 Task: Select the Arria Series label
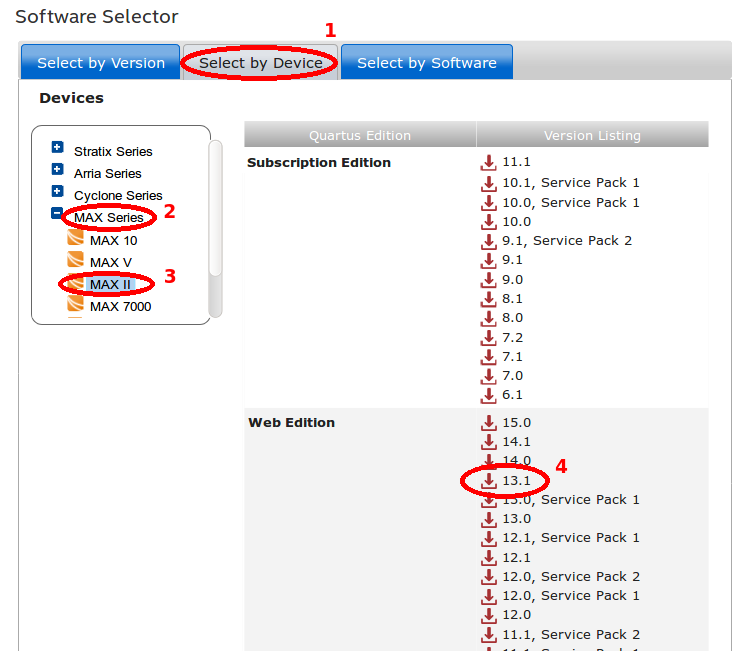(x=108, y=174)
